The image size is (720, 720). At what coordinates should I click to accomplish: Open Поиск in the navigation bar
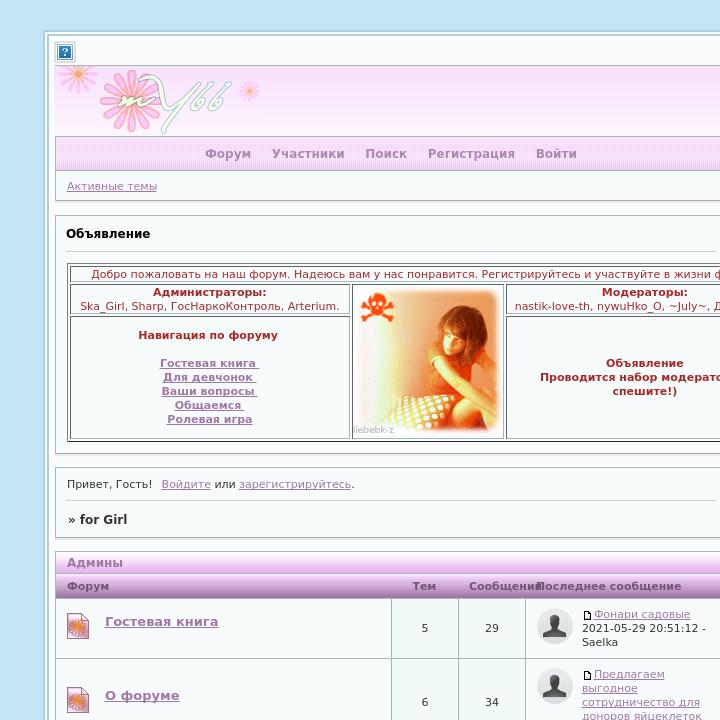[386, 154]
